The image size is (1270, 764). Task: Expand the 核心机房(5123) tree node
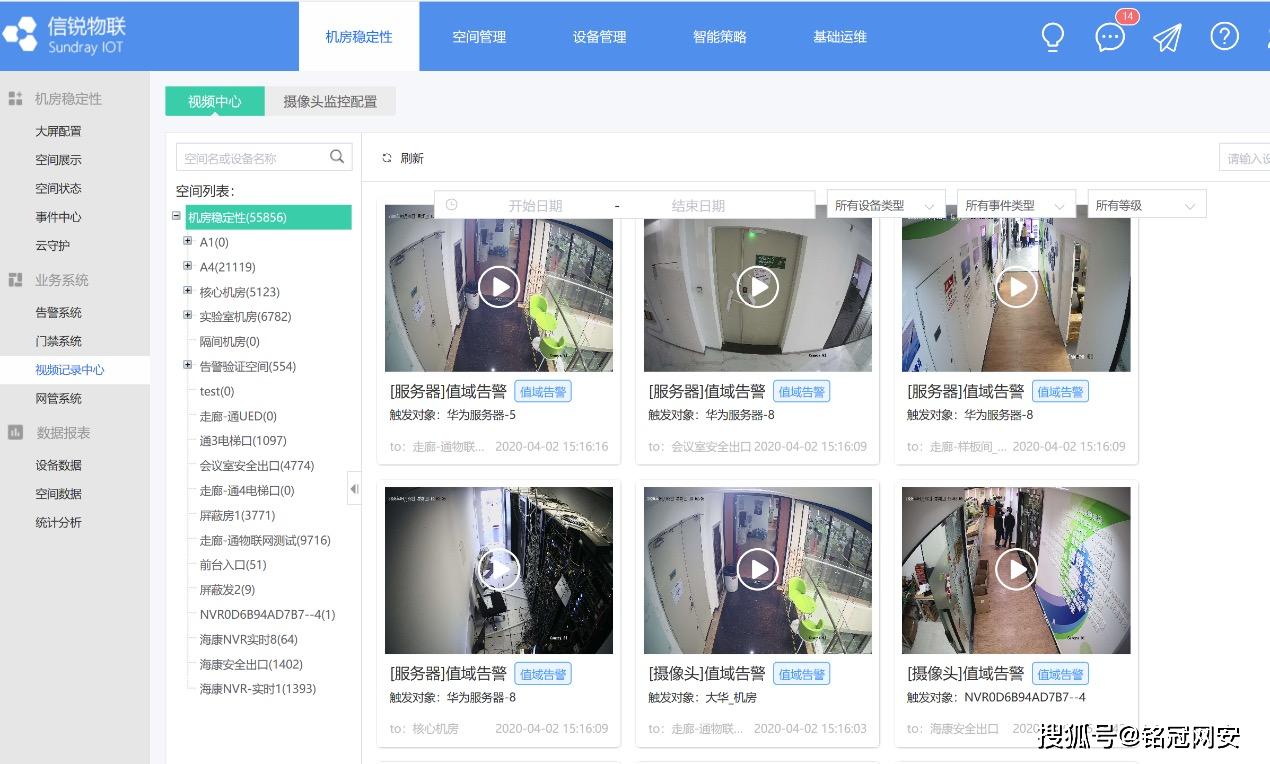(188, 291)
